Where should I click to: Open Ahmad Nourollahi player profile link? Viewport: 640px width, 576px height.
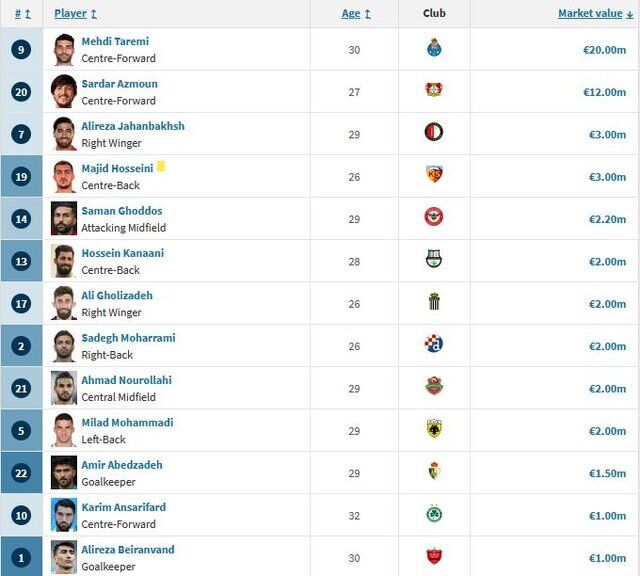point(126,380)
